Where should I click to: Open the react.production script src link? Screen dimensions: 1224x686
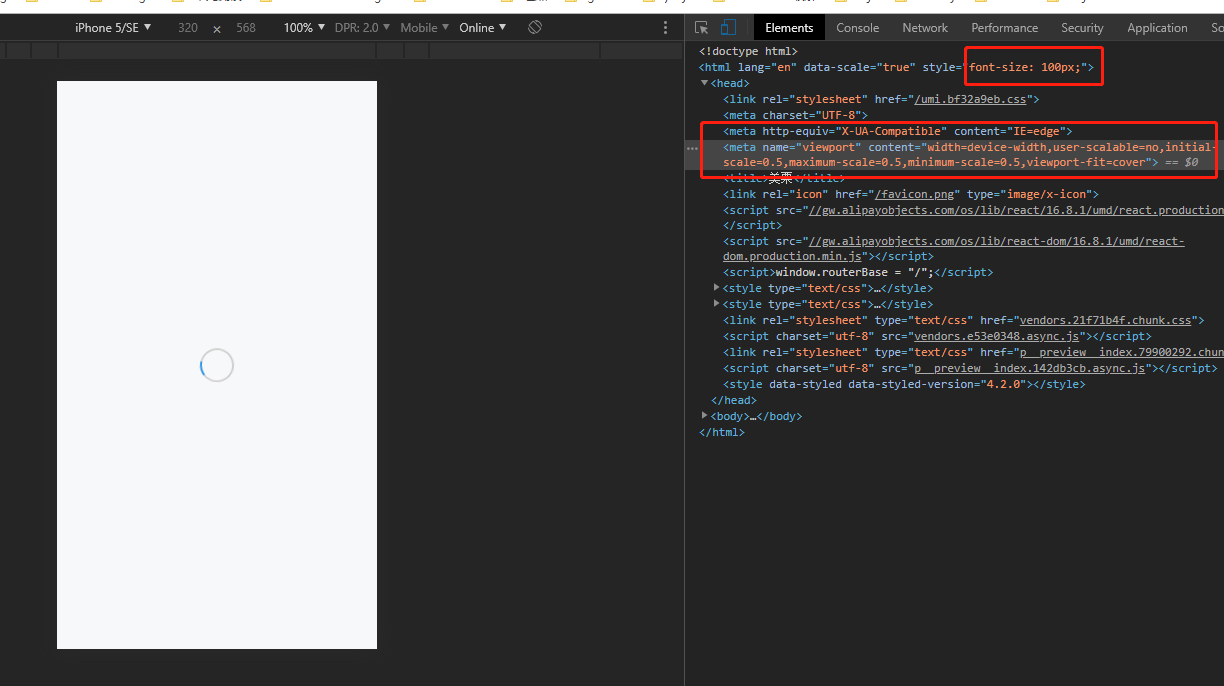pos(1014,210)
